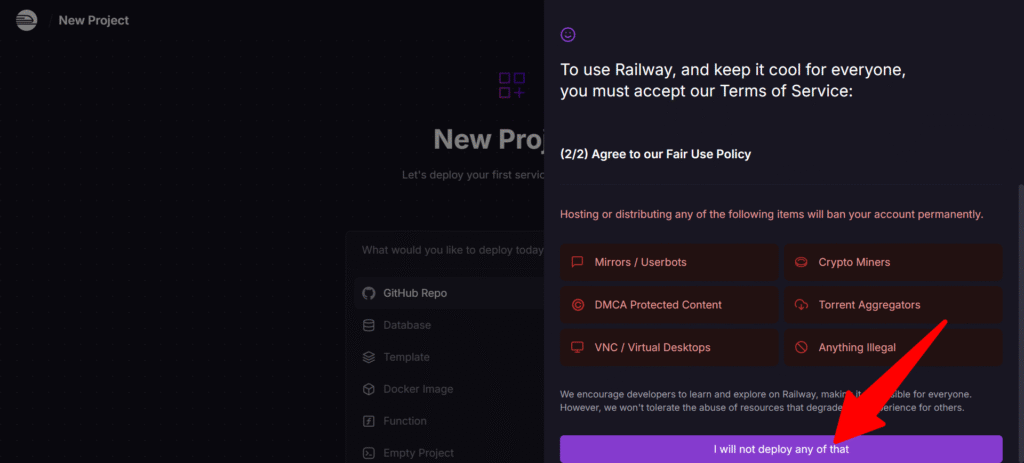Click the New Project grid icon
Screen dimensions: 1024x463
coord(512,86)
